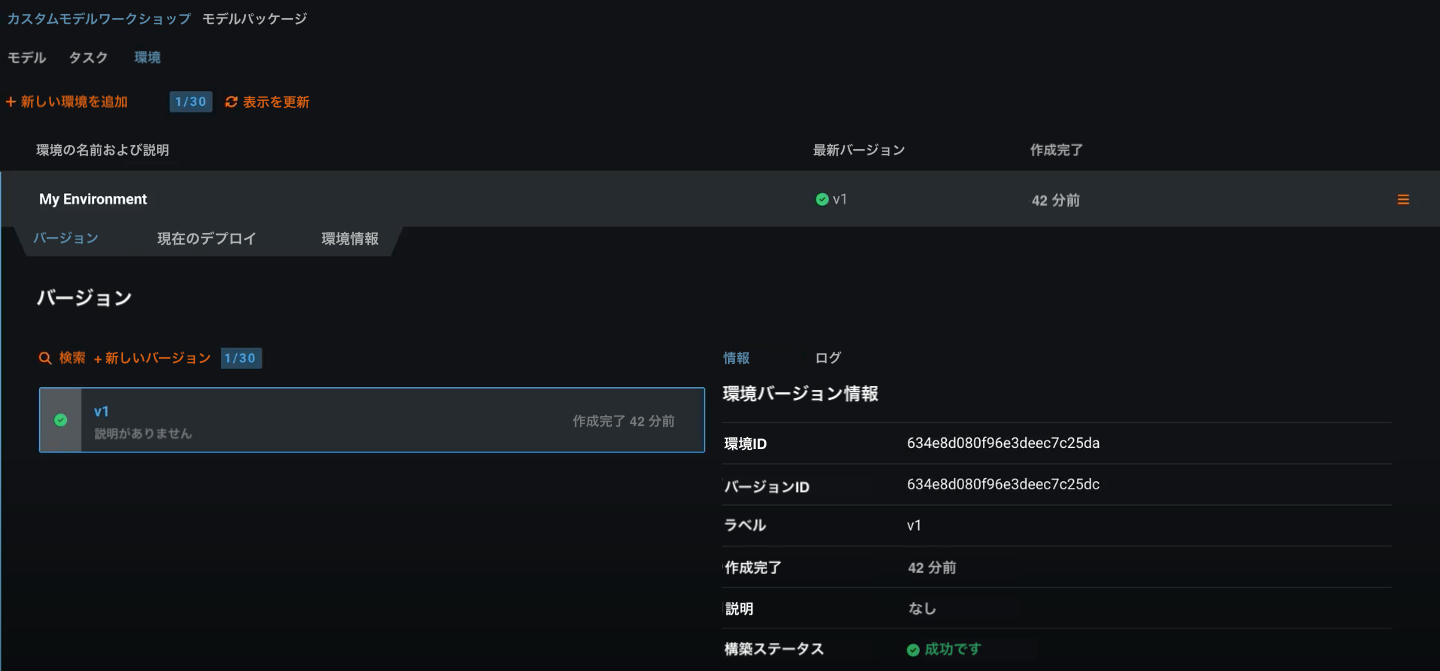Switch to the タスク tab

point(88,58)
